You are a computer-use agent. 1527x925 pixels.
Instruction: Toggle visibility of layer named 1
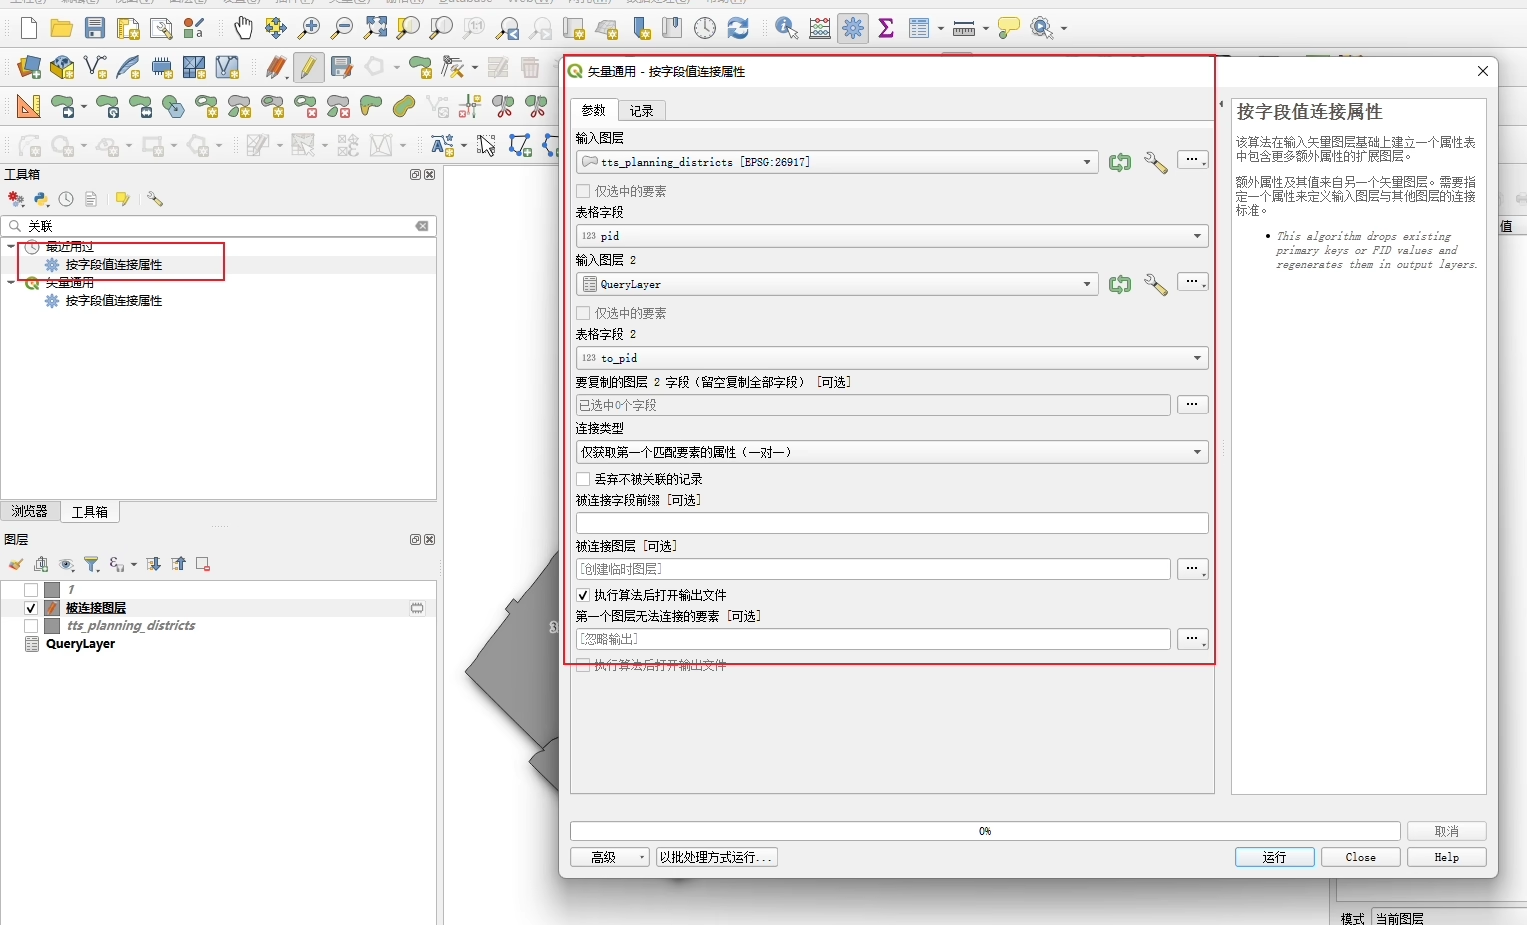point(31,590)
